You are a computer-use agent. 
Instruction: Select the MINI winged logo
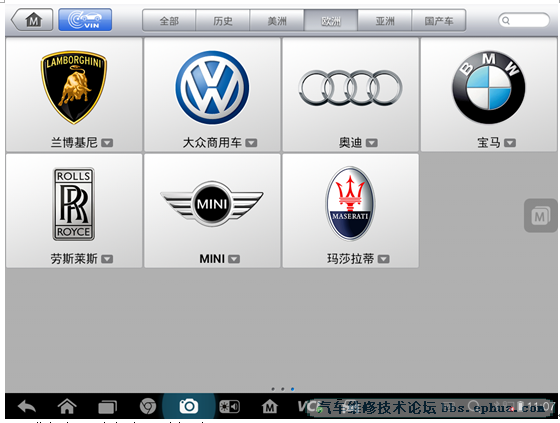(212, 203)
